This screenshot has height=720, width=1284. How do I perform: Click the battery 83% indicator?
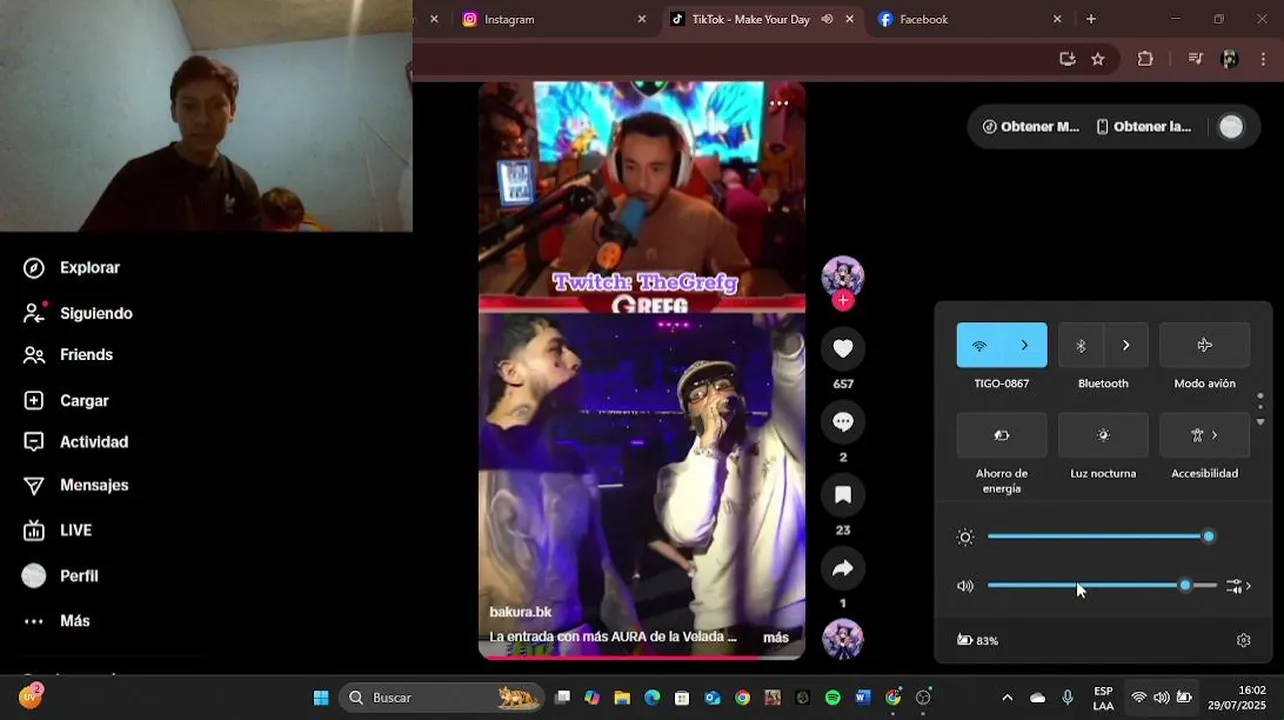[978, 640]
